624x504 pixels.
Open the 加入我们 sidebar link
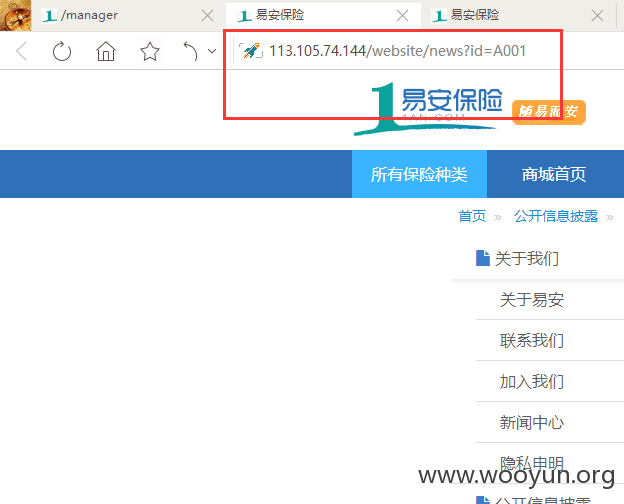pyautogui.click(x=532, y=382)
